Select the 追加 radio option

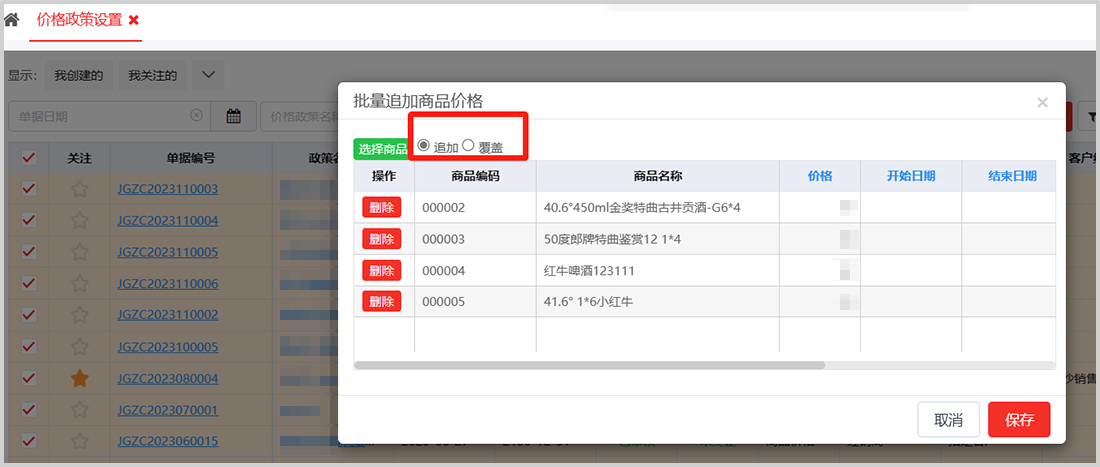[x=424, y=146]
